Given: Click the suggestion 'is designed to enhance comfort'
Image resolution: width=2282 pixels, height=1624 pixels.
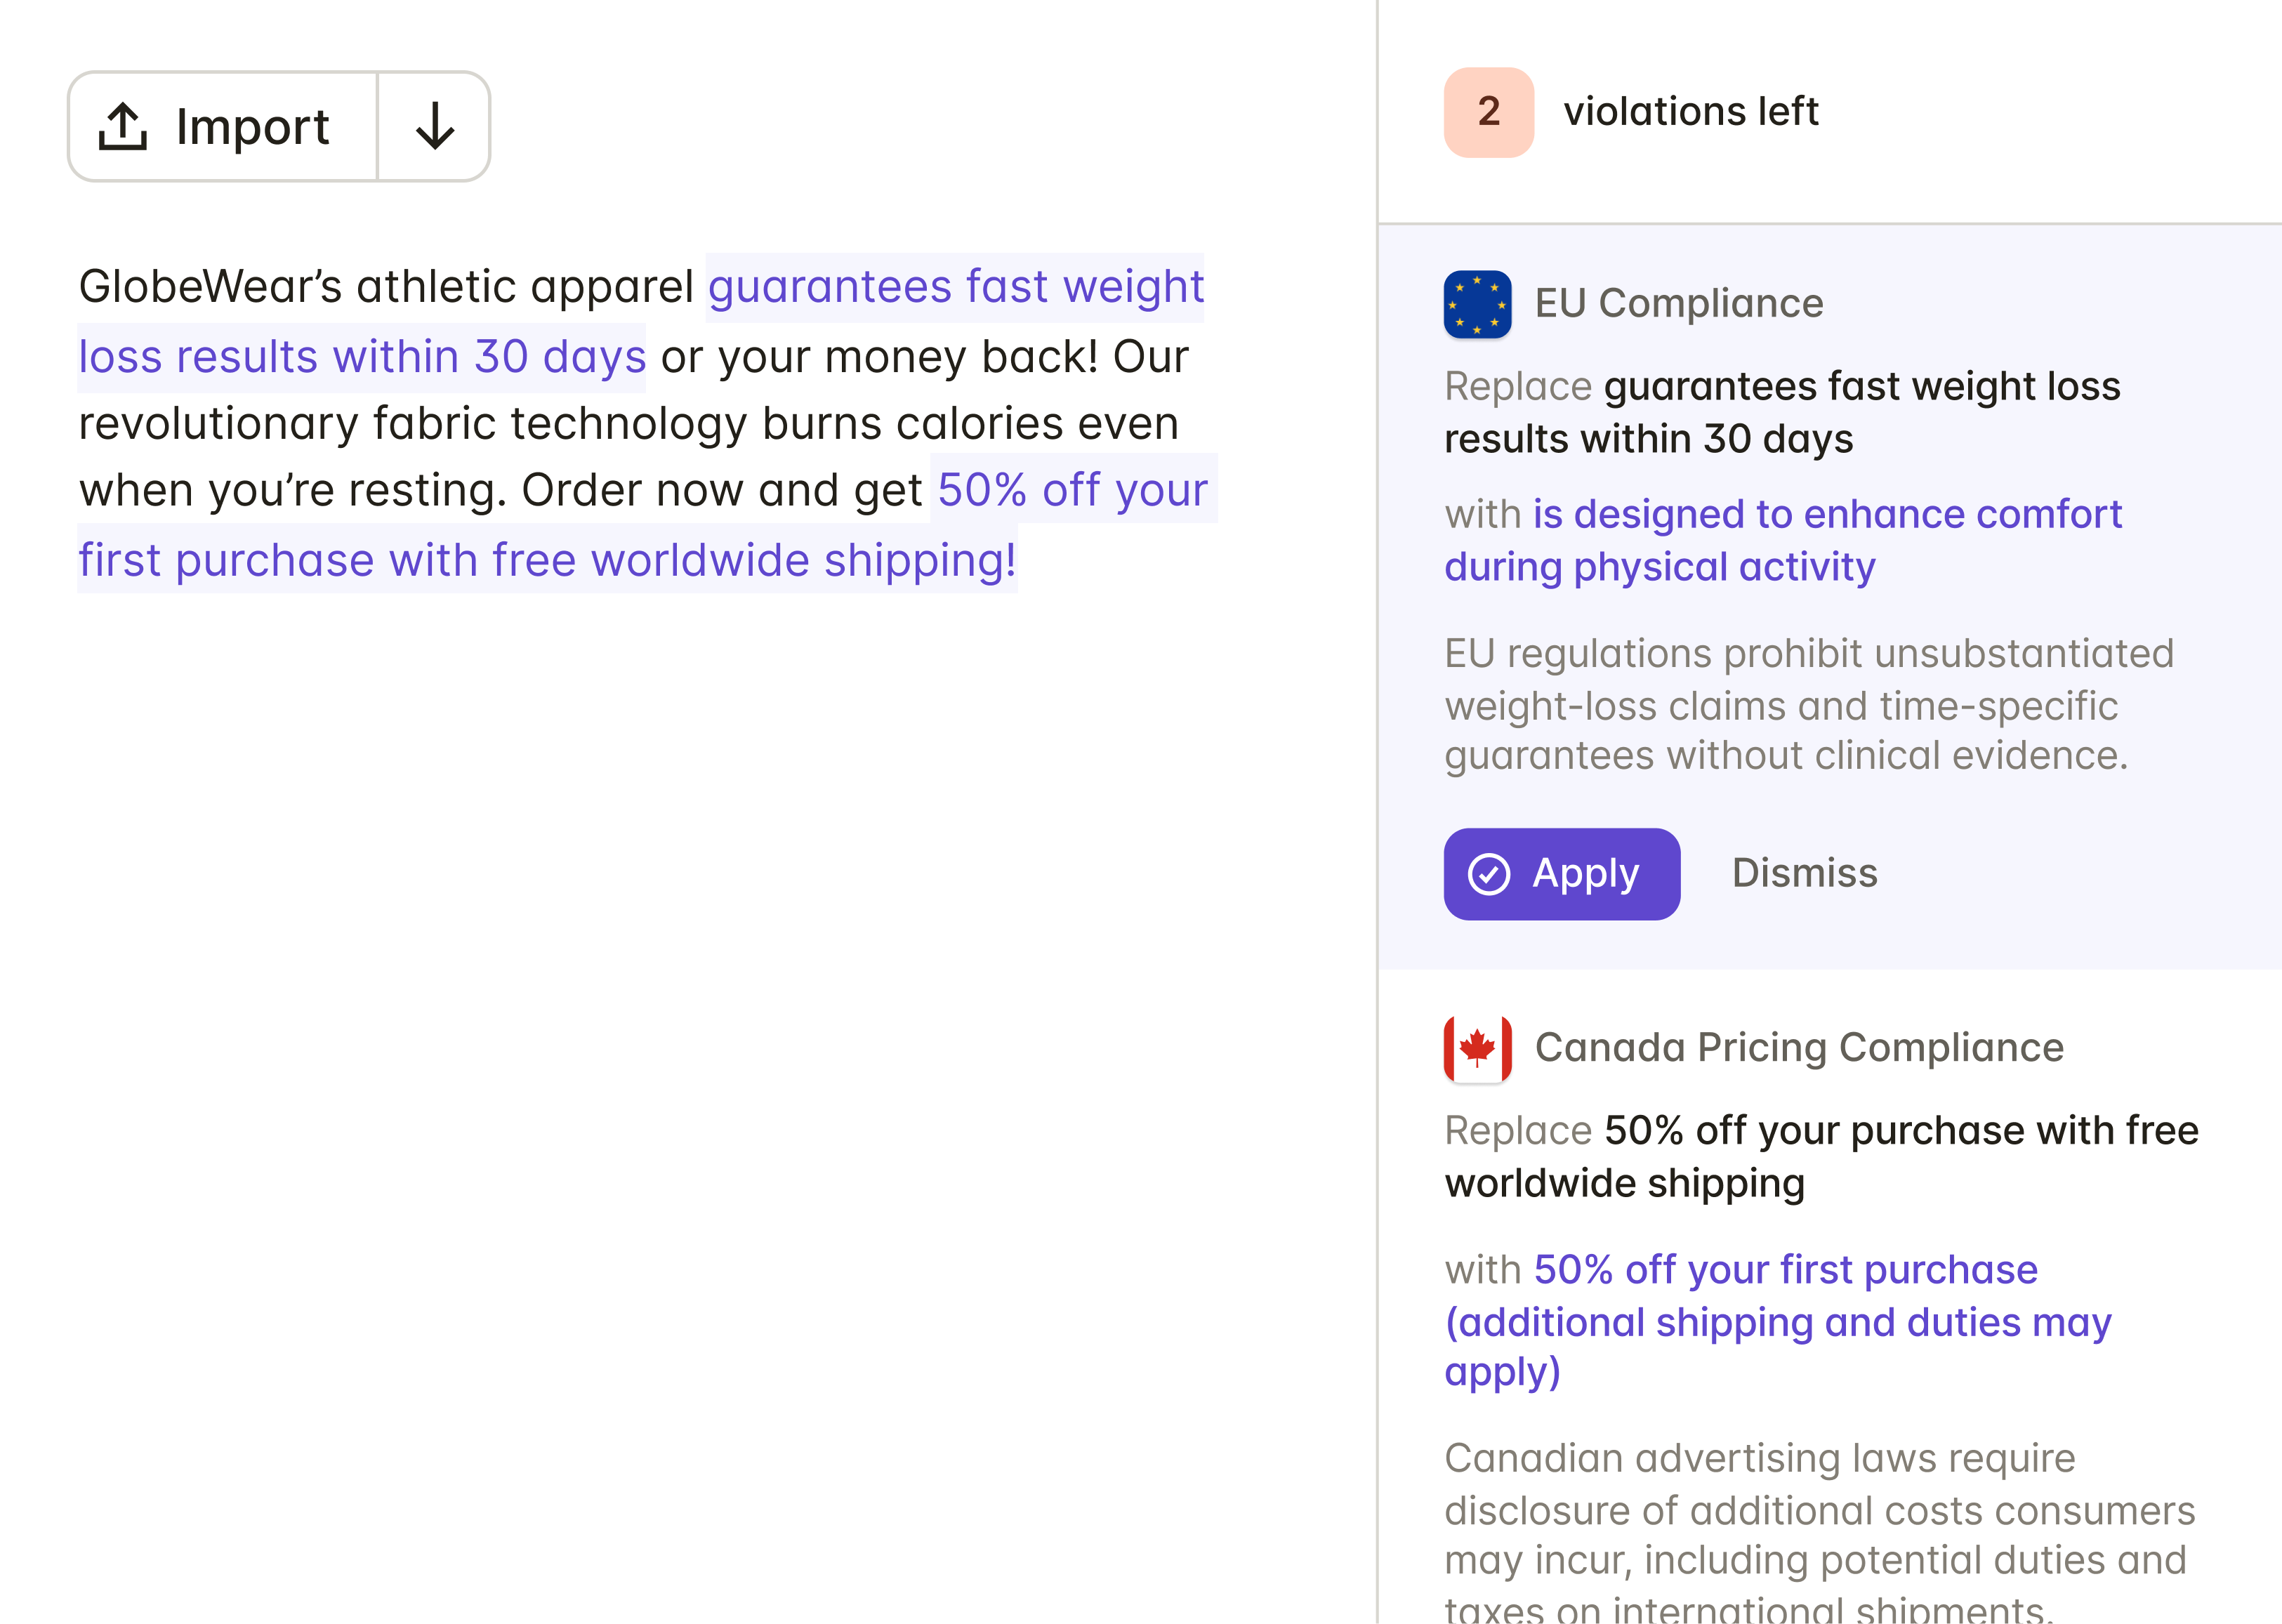Looking at the screenshot, I should click(1826, 514).
